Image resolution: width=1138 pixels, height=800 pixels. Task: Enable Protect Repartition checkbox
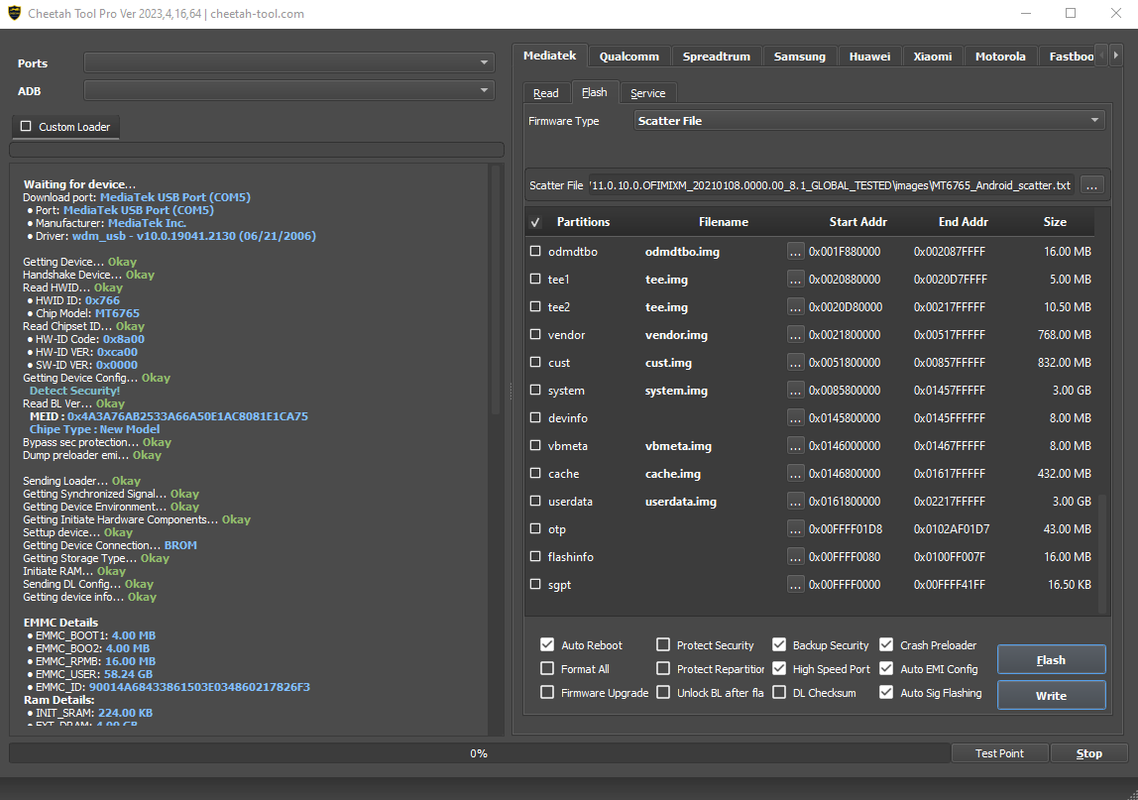pos(663,669)
